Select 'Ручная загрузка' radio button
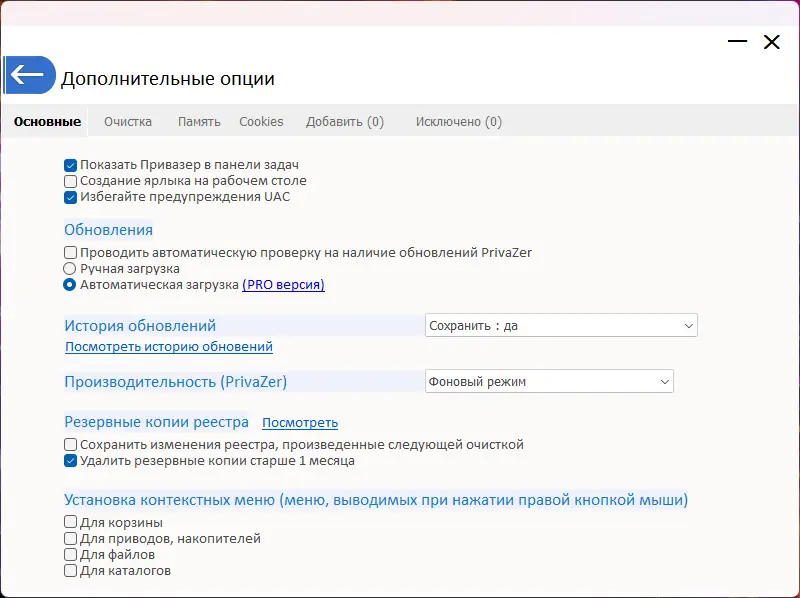This screenshot has height=598, width=800. [x=70, y=269]
